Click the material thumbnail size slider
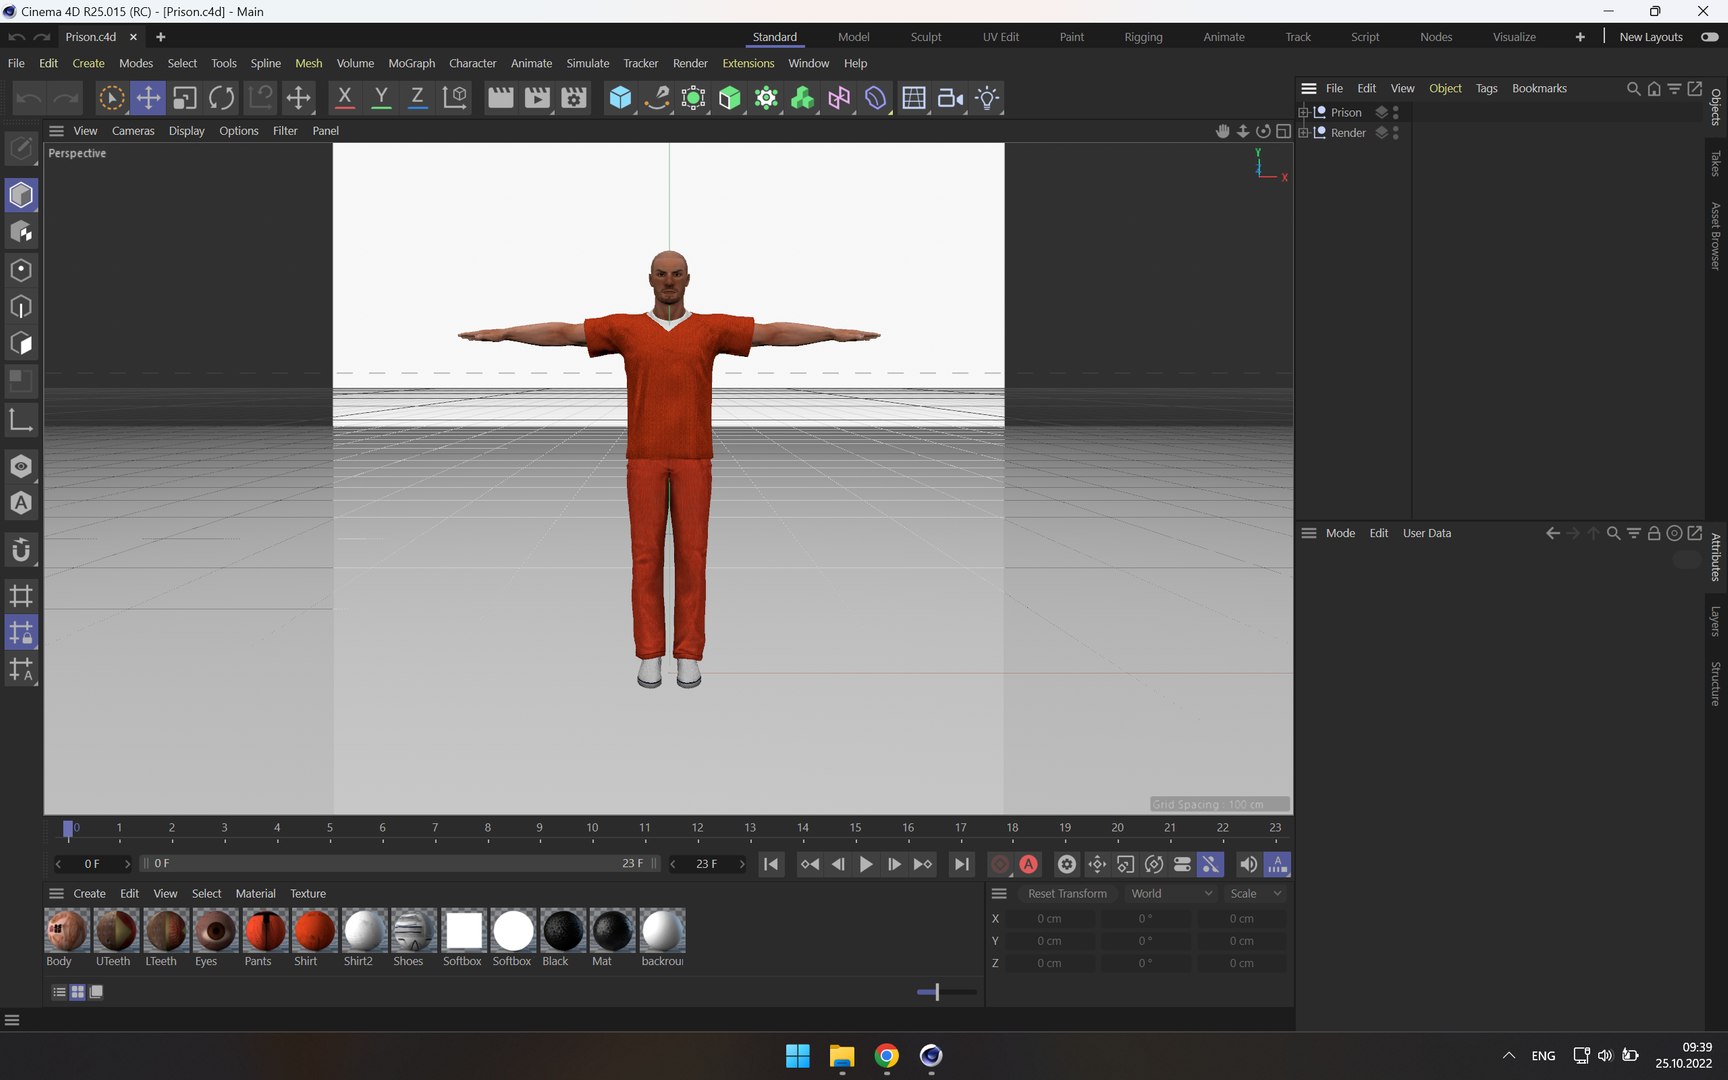 (937, 992)
